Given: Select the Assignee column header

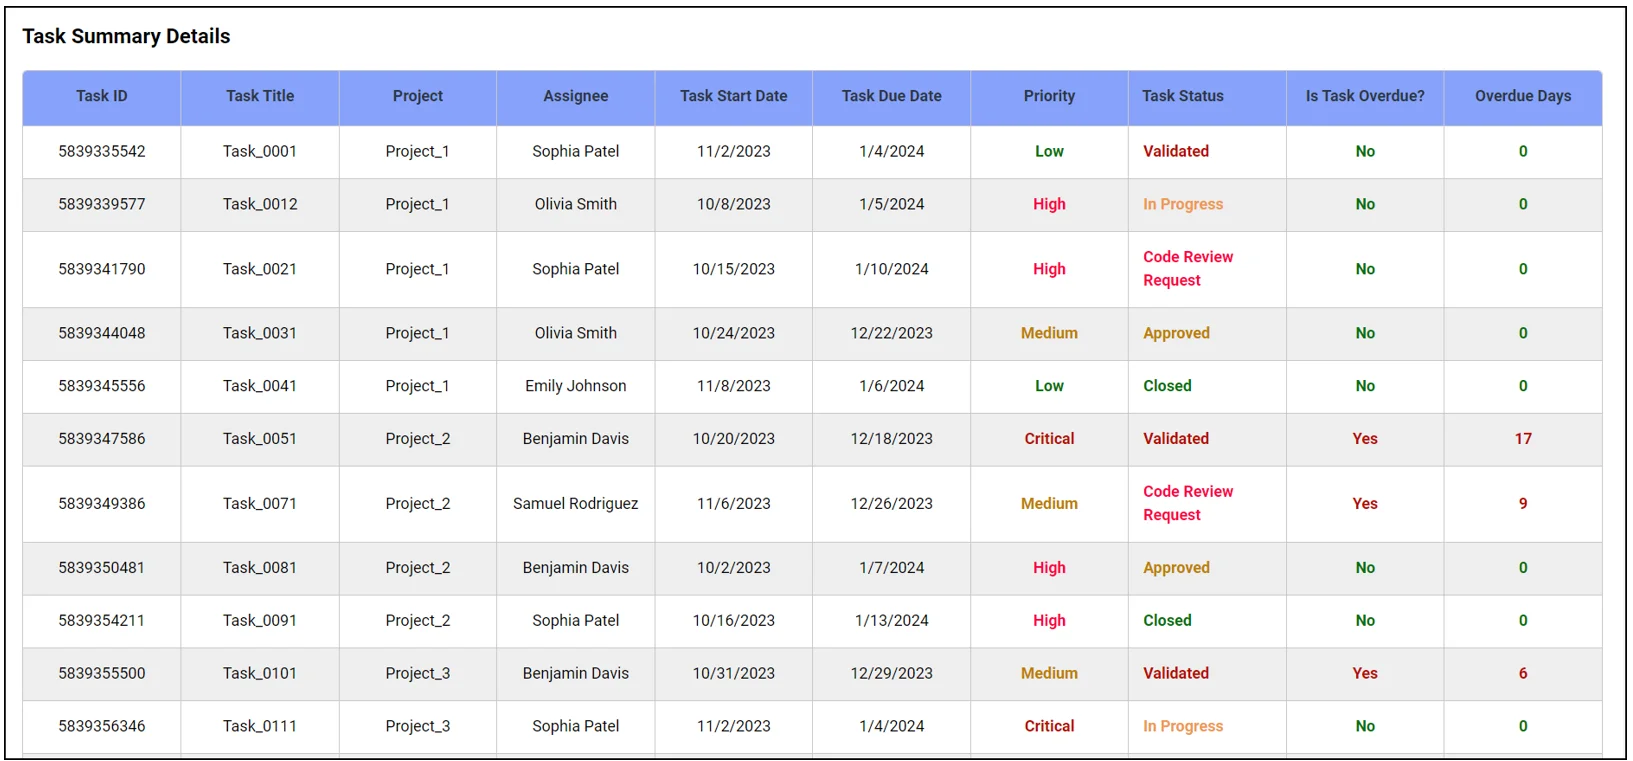Looking at the screenshot, I should pos(575,96).
